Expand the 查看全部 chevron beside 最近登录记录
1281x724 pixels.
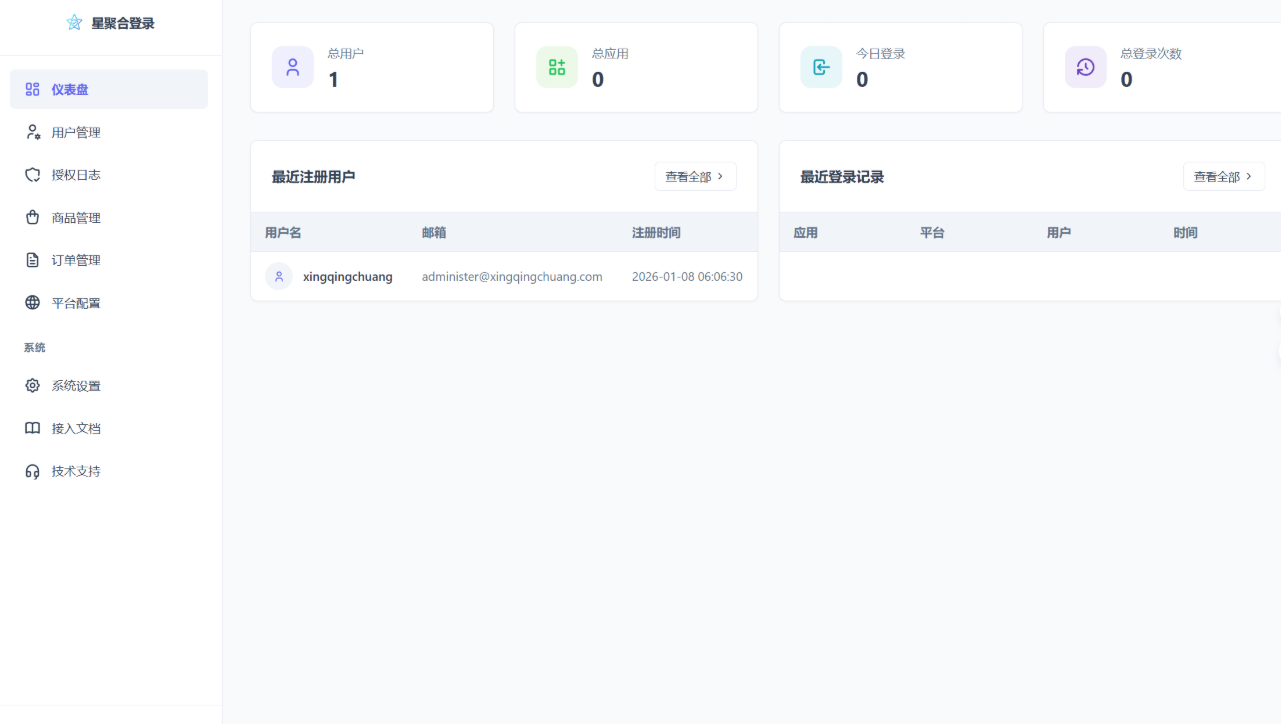(1247, 175)
